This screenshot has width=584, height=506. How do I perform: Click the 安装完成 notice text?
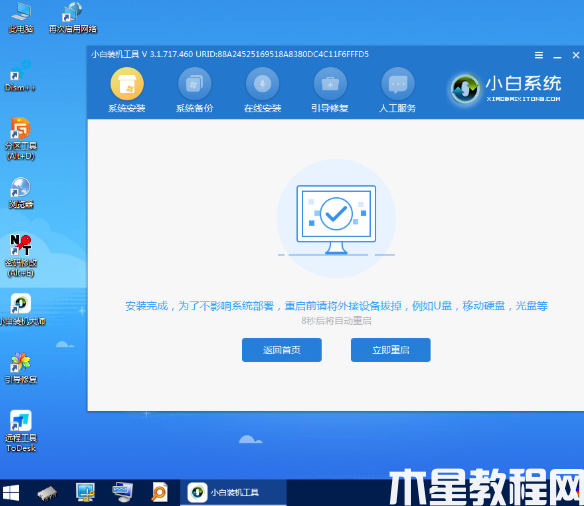coord(336,306)
